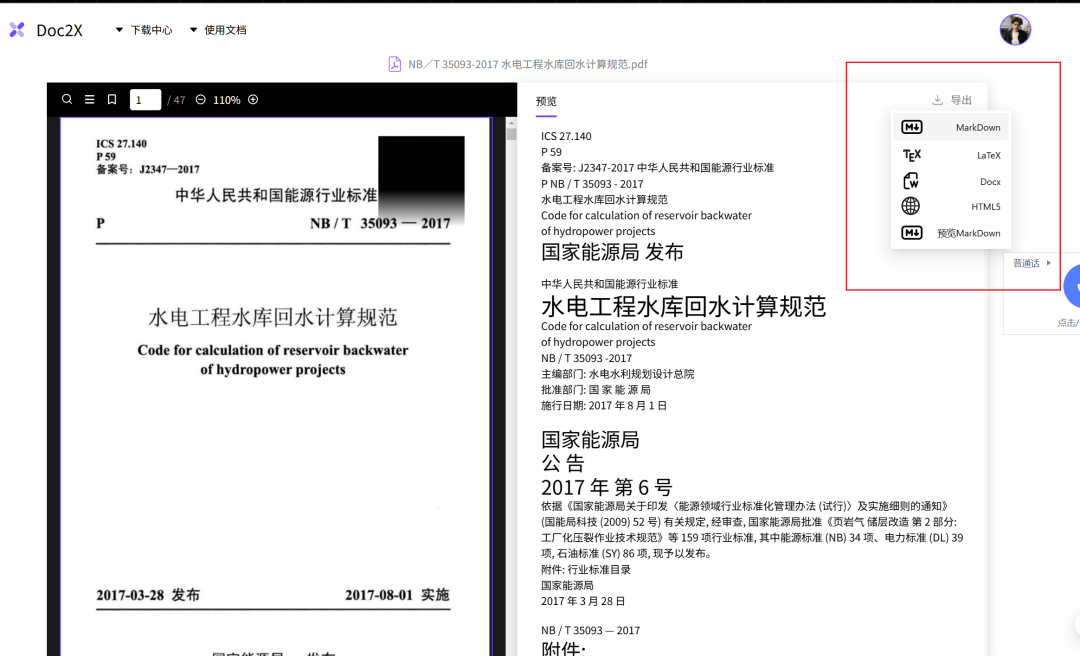Zoom out using the minus icon
The width and height of the screenshot is (1080, 656).
coord(200,99)
